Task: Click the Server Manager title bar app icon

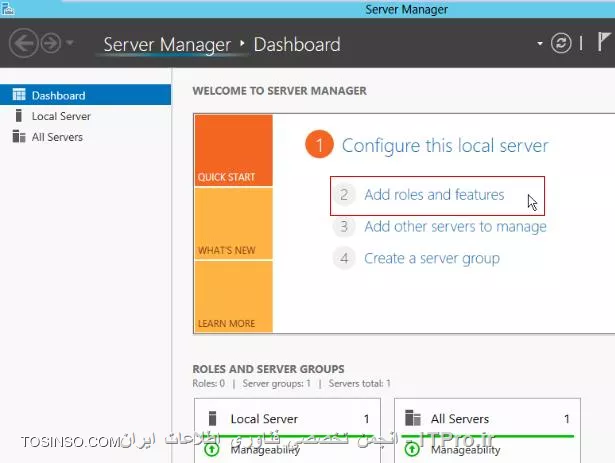Action: (7, 8)
